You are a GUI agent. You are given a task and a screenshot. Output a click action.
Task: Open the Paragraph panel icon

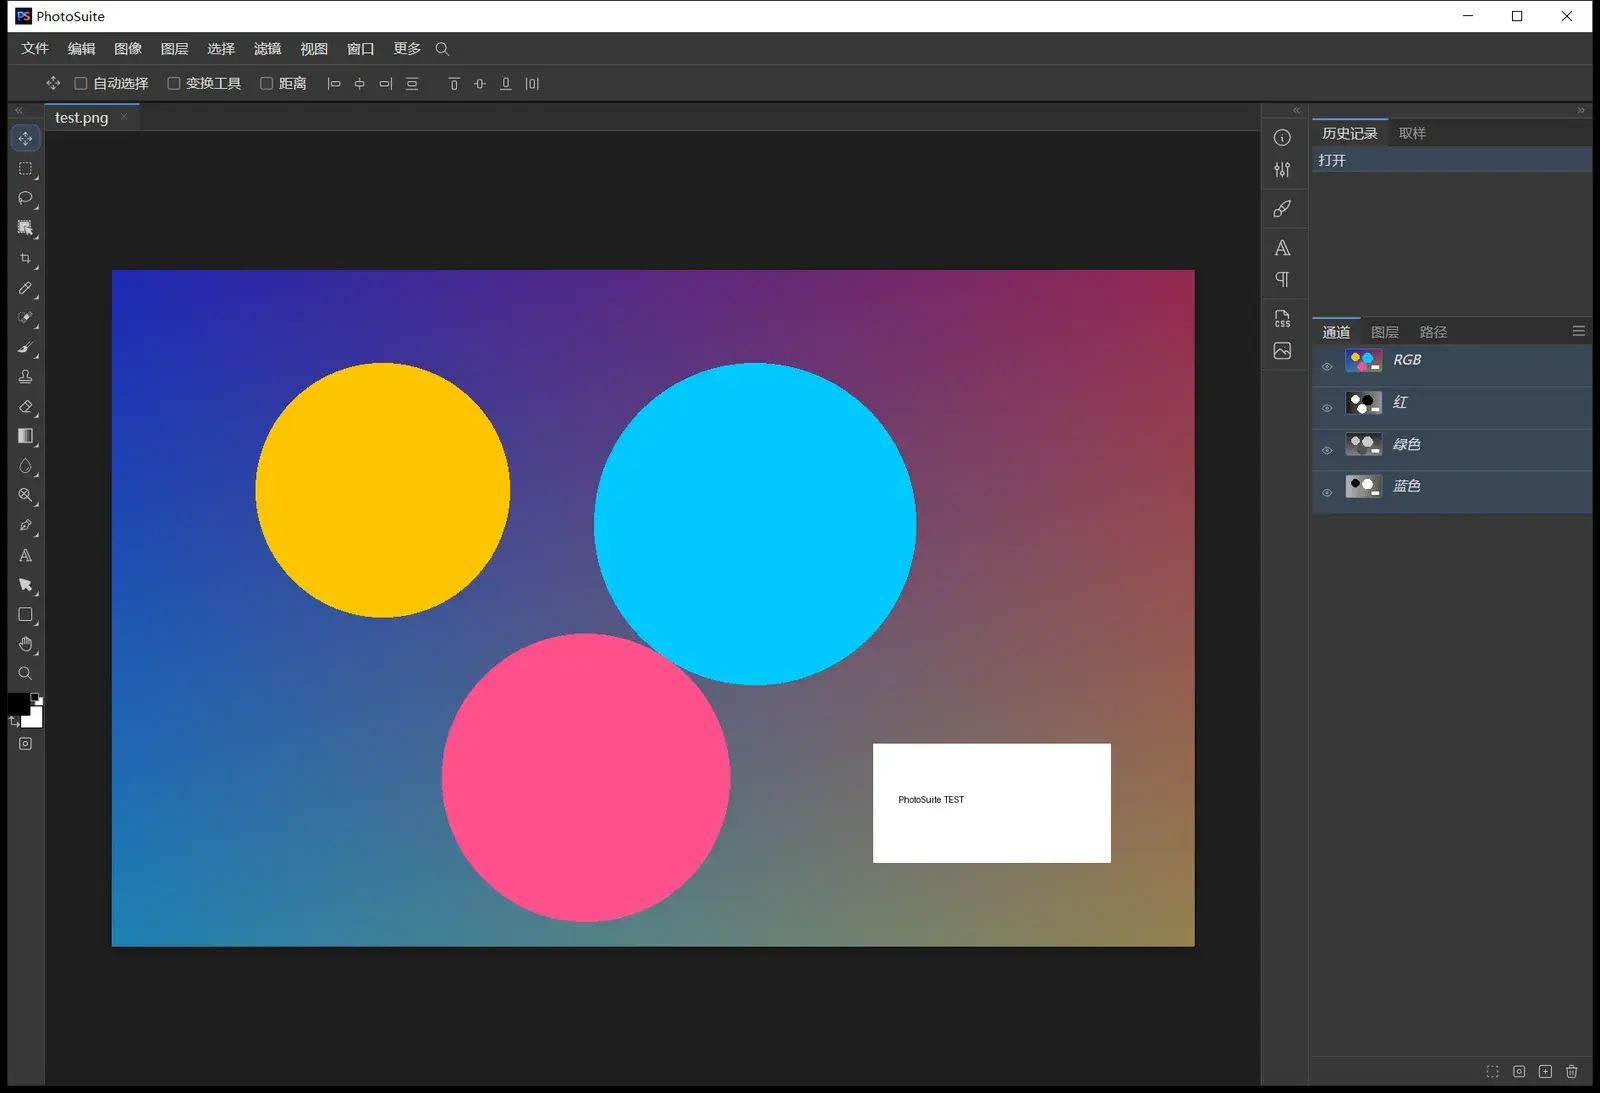(x=1282, y=280)
